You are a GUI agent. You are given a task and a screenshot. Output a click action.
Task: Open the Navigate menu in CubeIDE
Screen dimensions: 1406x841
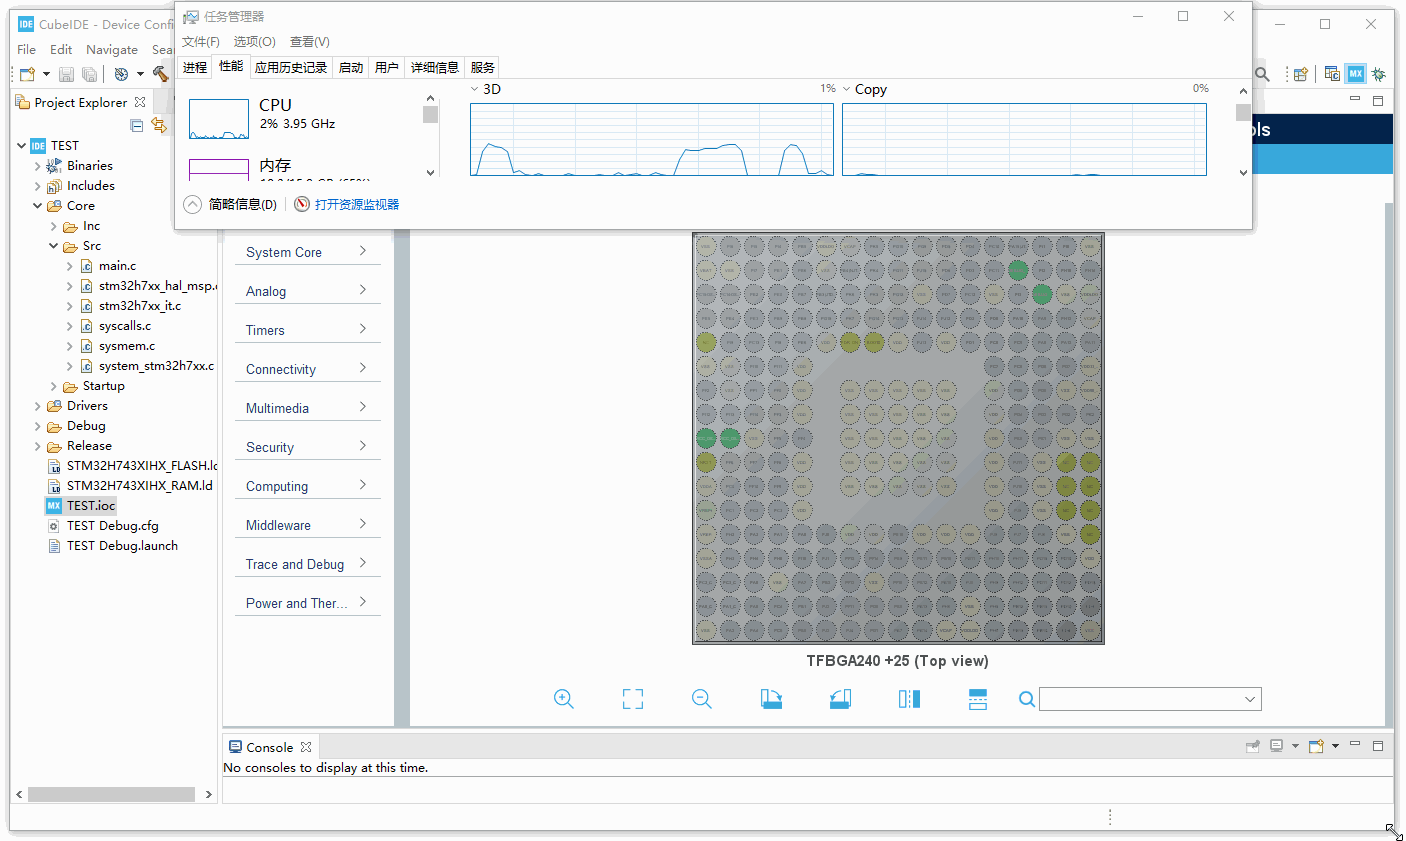112,49
